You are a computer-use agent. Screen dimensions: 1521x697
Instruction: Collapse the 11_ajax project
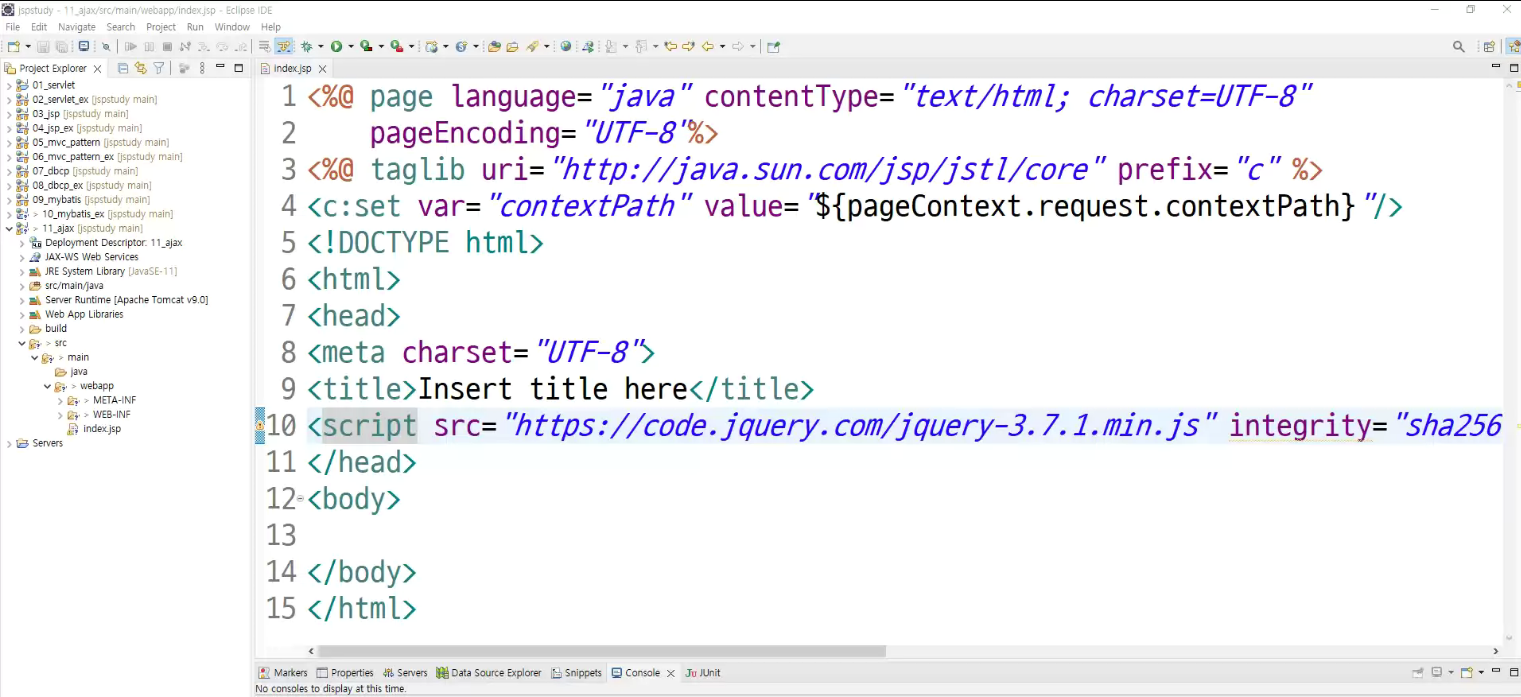click(9, 228)
